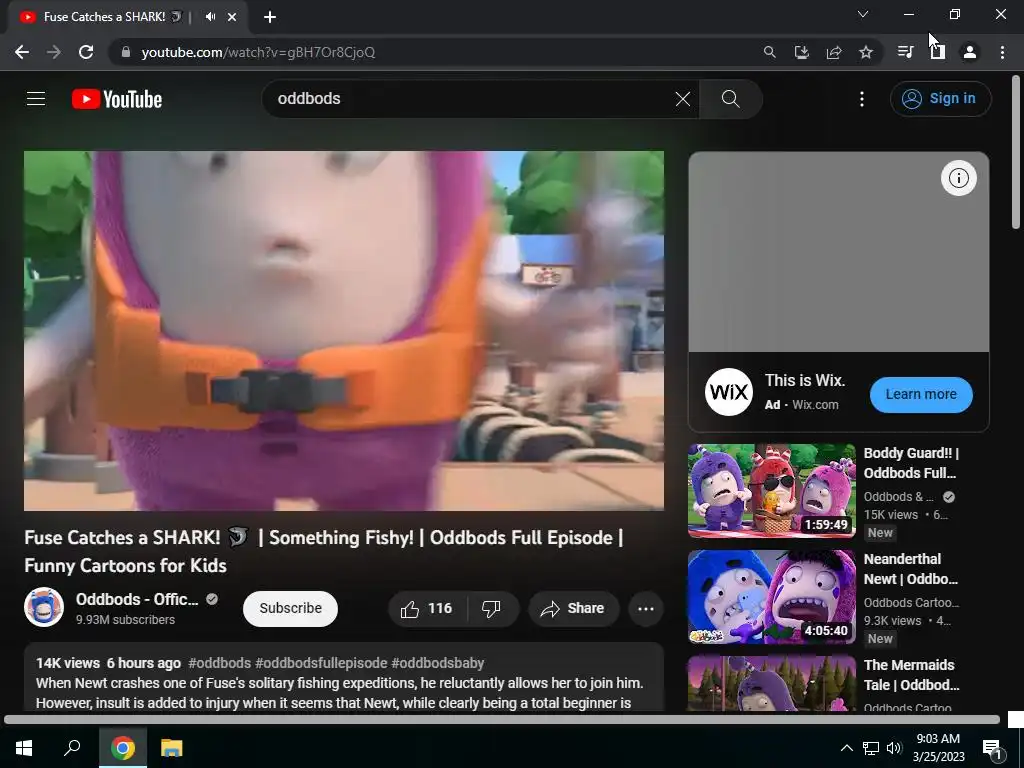Image resolution: width=1024 pixels, height=768 pixels.
Task: Click Chrome icon in taskbar
Action: coord(122,748)
